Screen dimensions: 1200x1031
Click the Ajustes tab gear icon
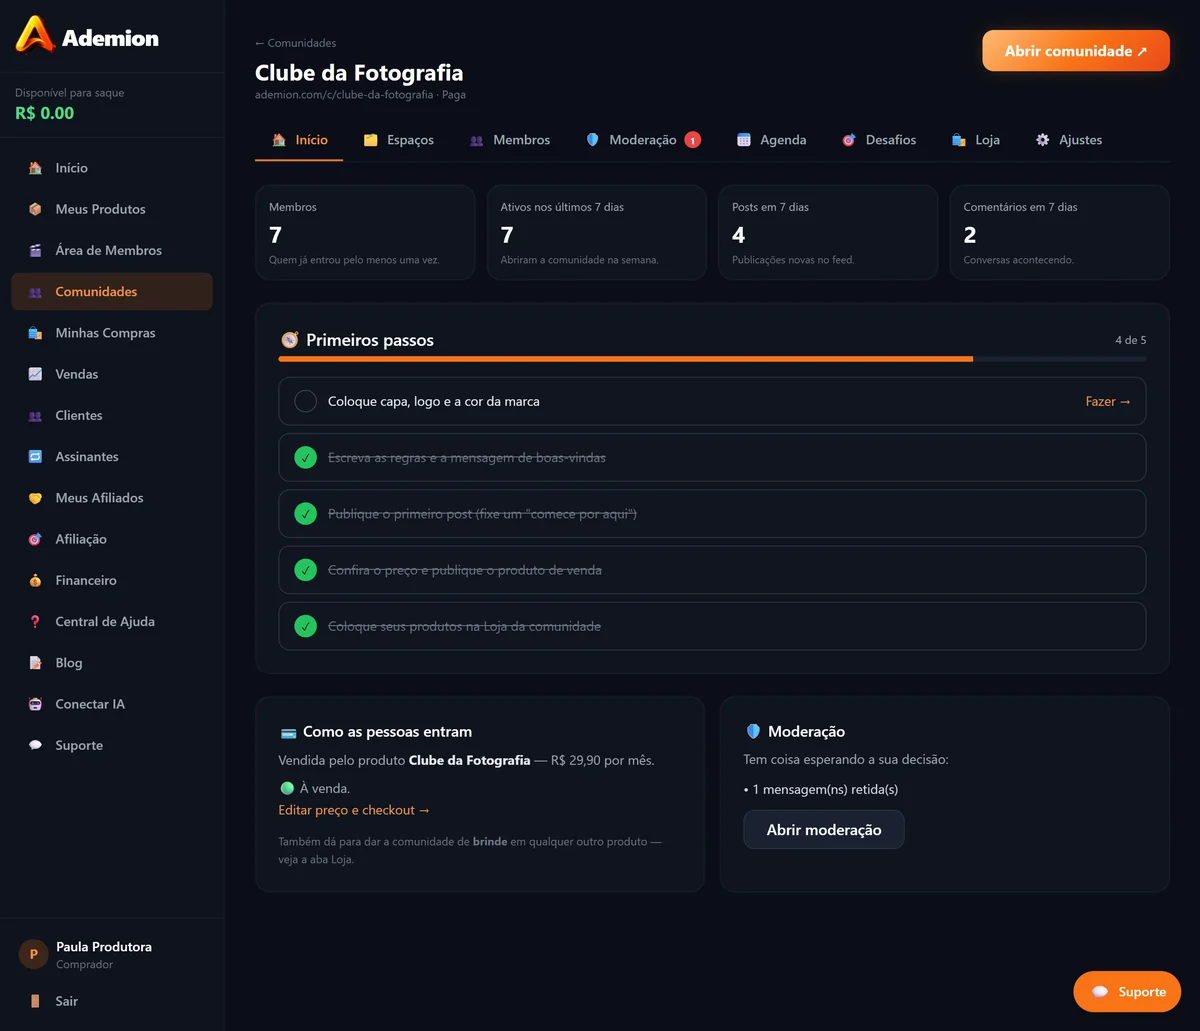pyautogui.click(x=1042, y=140)
